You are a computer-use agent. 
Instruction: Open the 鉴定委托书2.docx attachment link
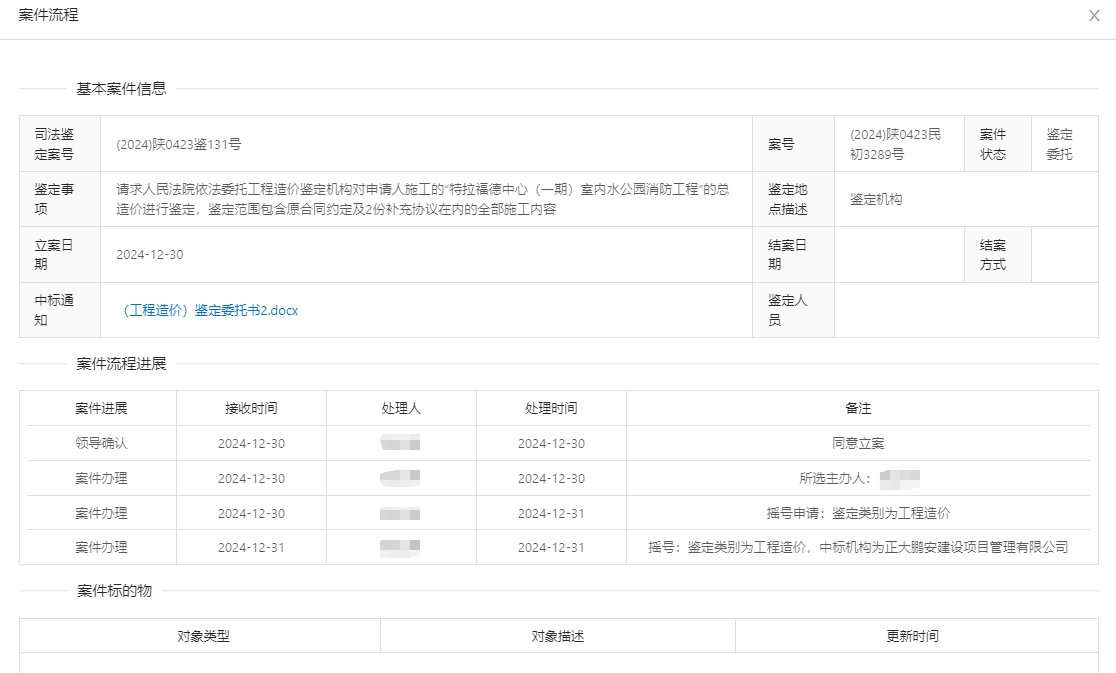click(x=209, y=310)
